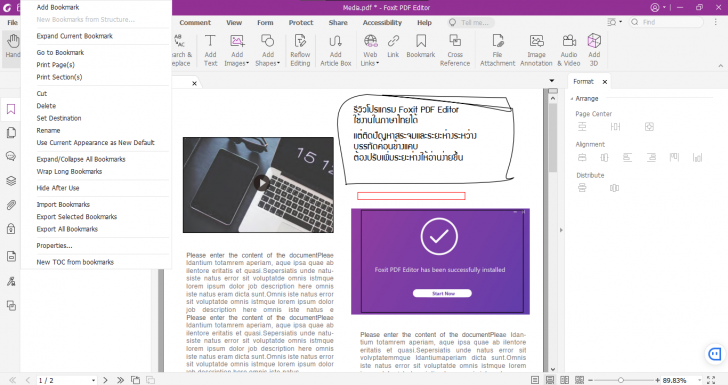The height and width of the screenshot is (385, 728).
Task: Adjust the zoom slider handle
Action: click(620, 380)
